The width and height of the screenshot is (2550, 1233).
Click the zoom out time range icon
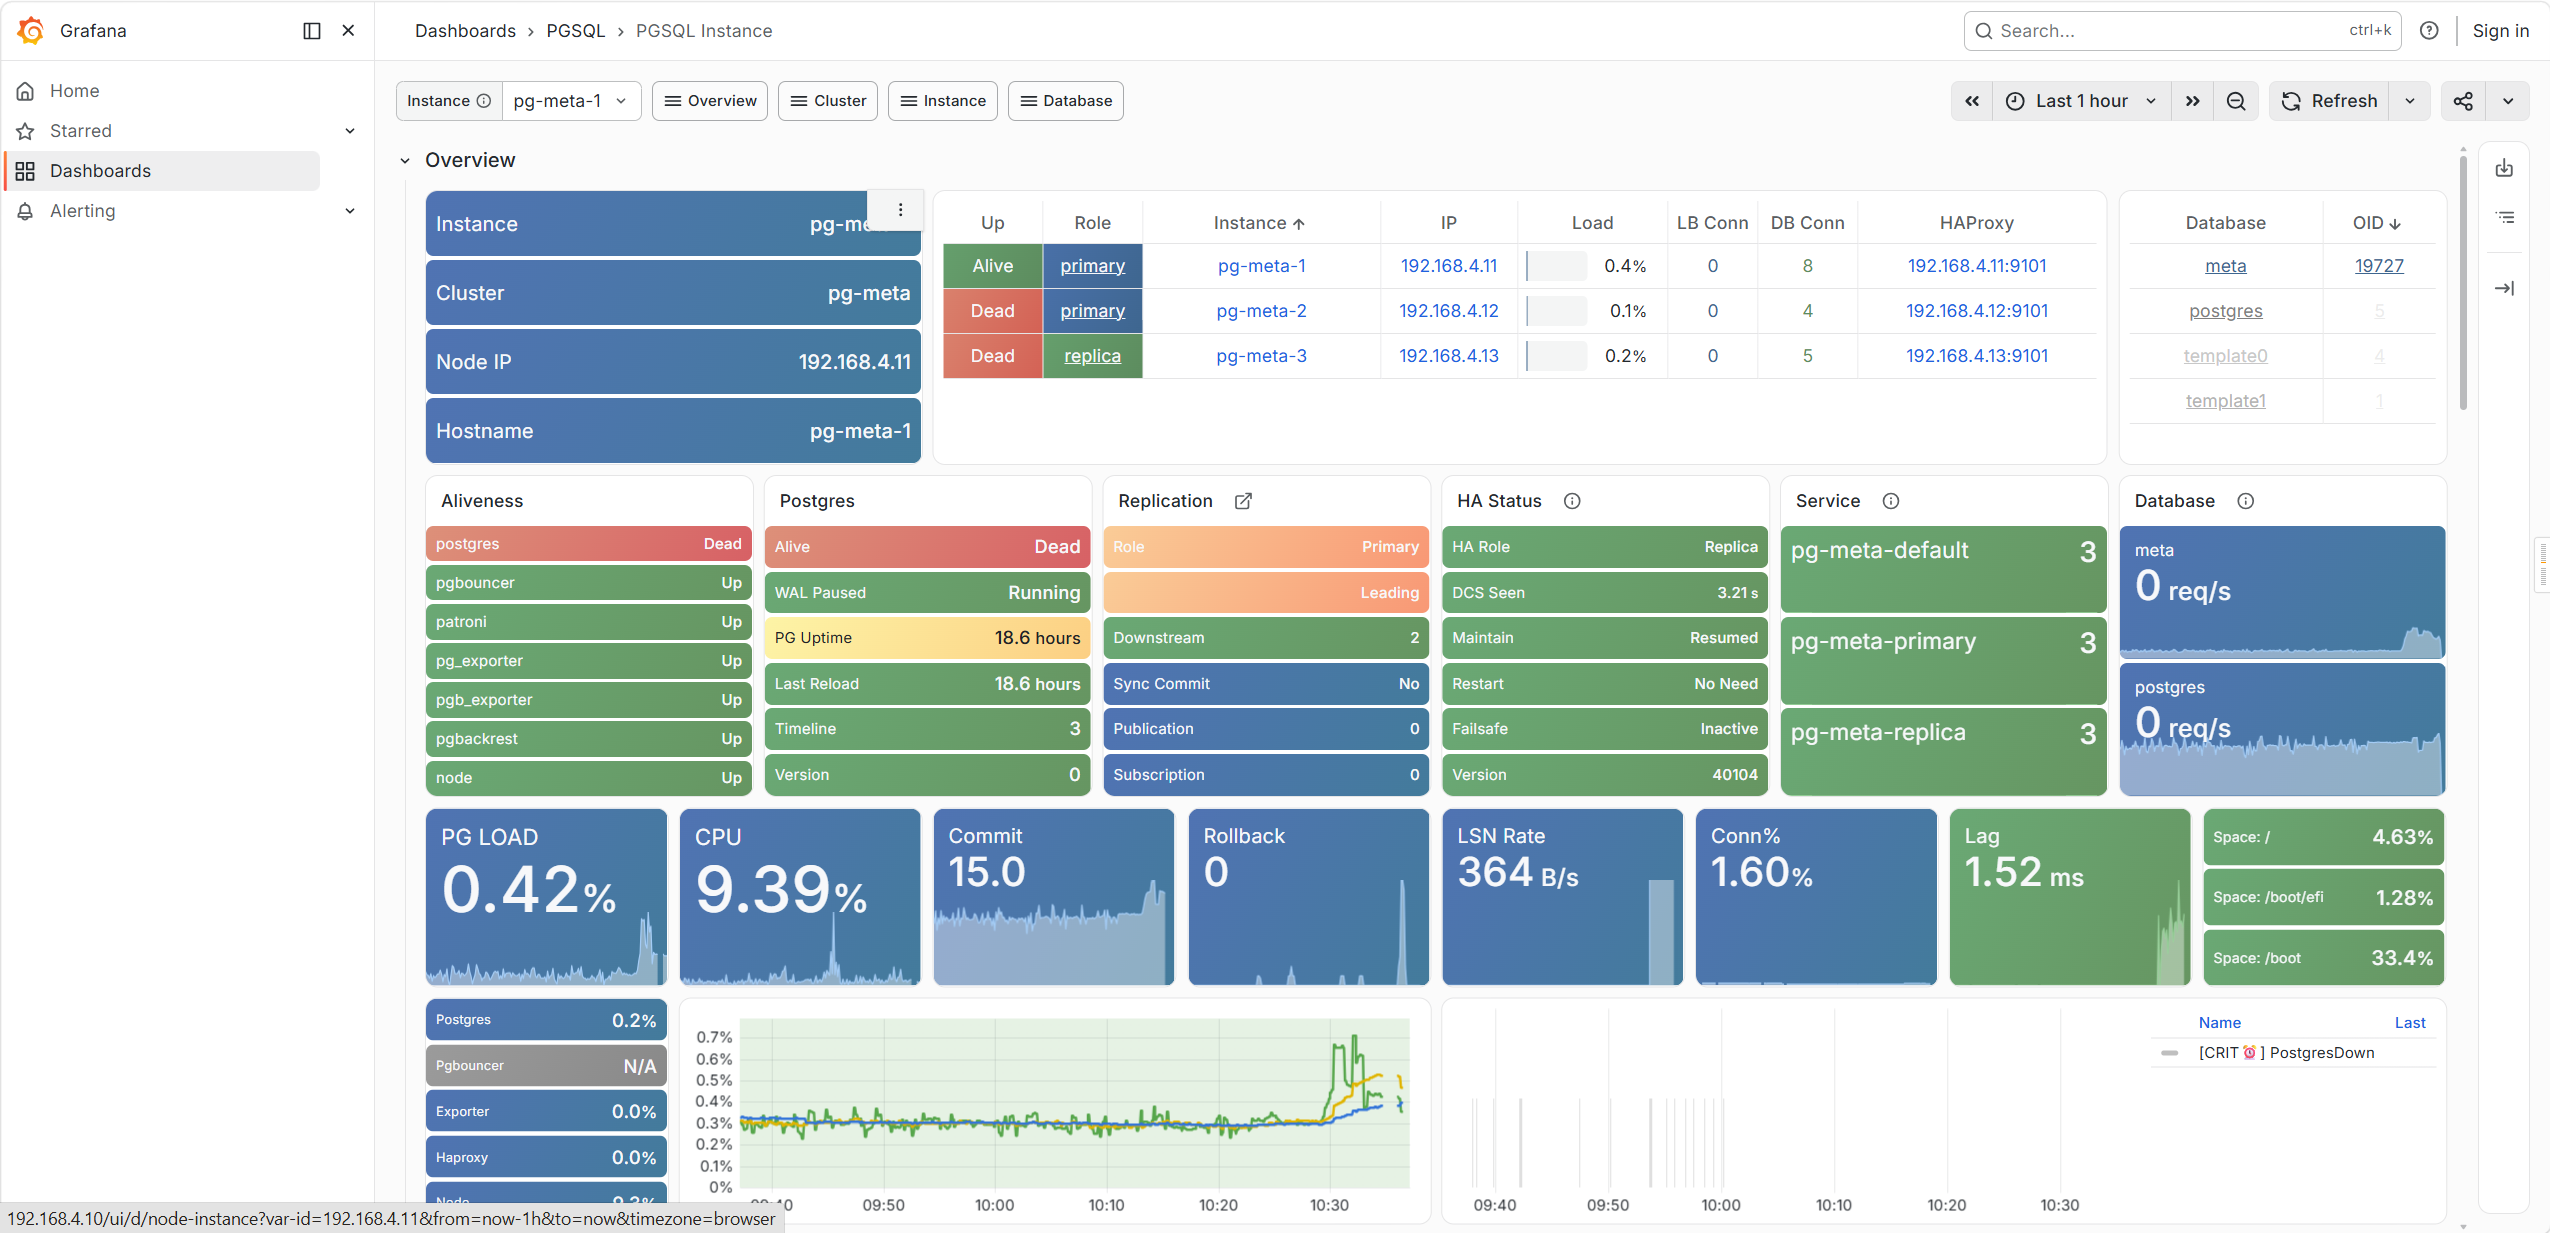2237,101
